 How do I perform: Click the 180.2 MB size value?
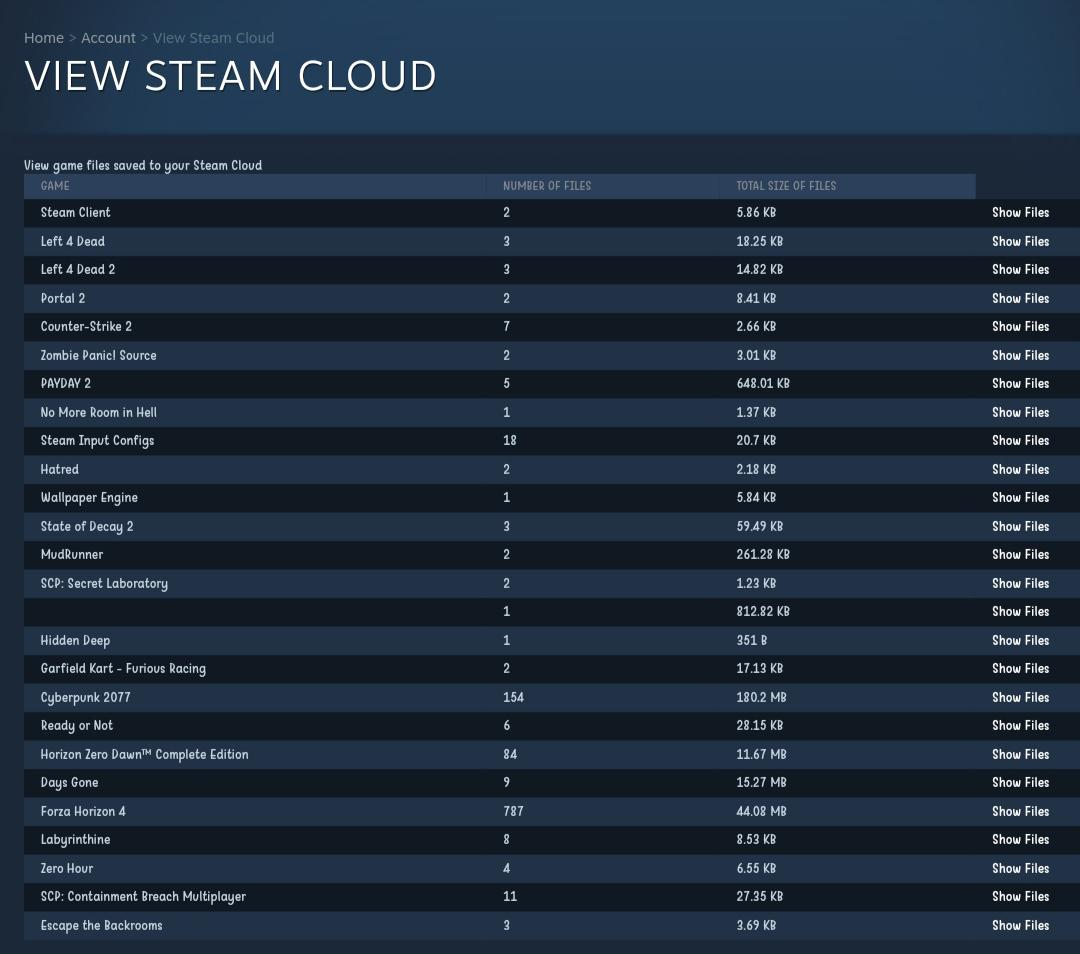click(761, 698)
